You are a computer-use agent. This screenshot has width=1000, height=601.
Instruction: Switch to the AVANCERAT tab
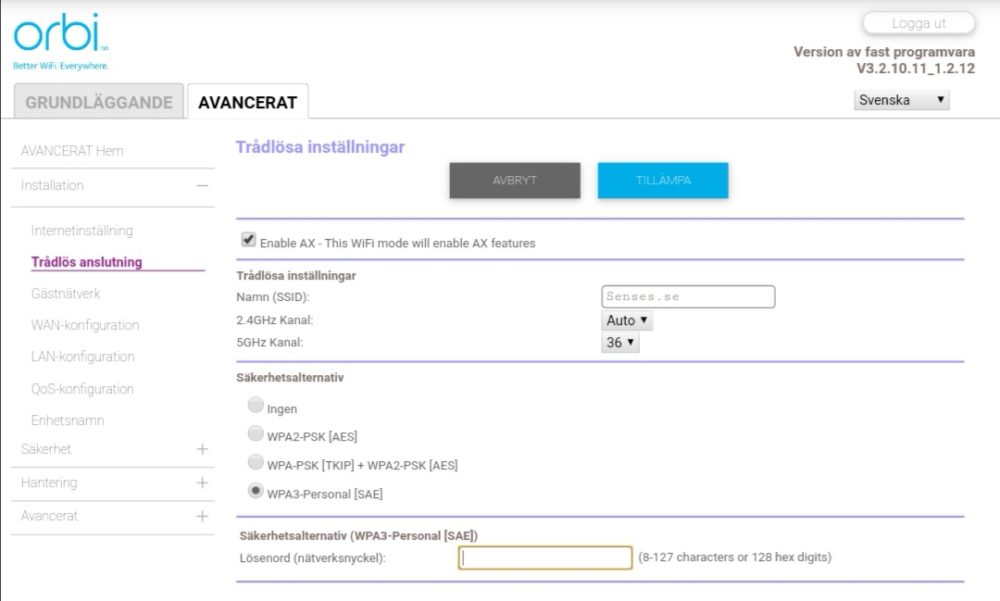click(247, 102)
